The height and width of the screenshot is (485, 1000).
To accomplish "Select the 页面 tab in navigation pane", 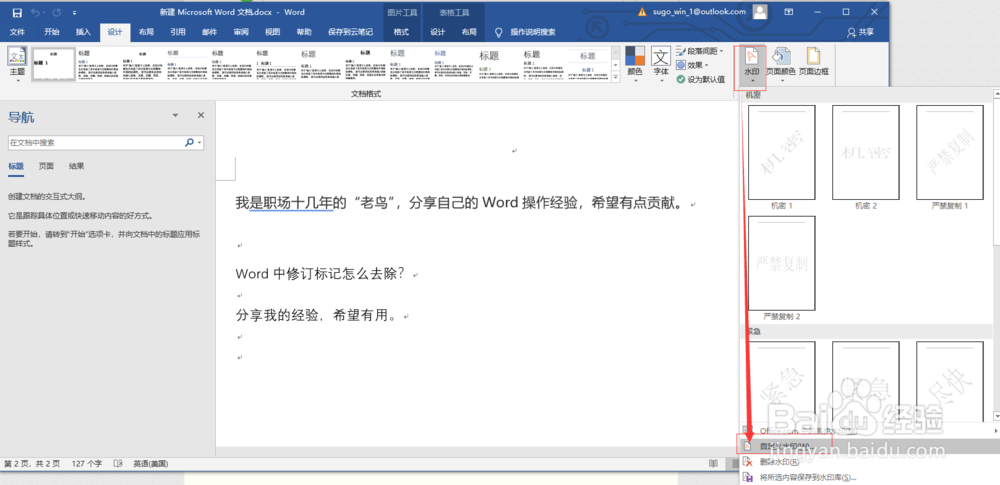I will 46,167.
